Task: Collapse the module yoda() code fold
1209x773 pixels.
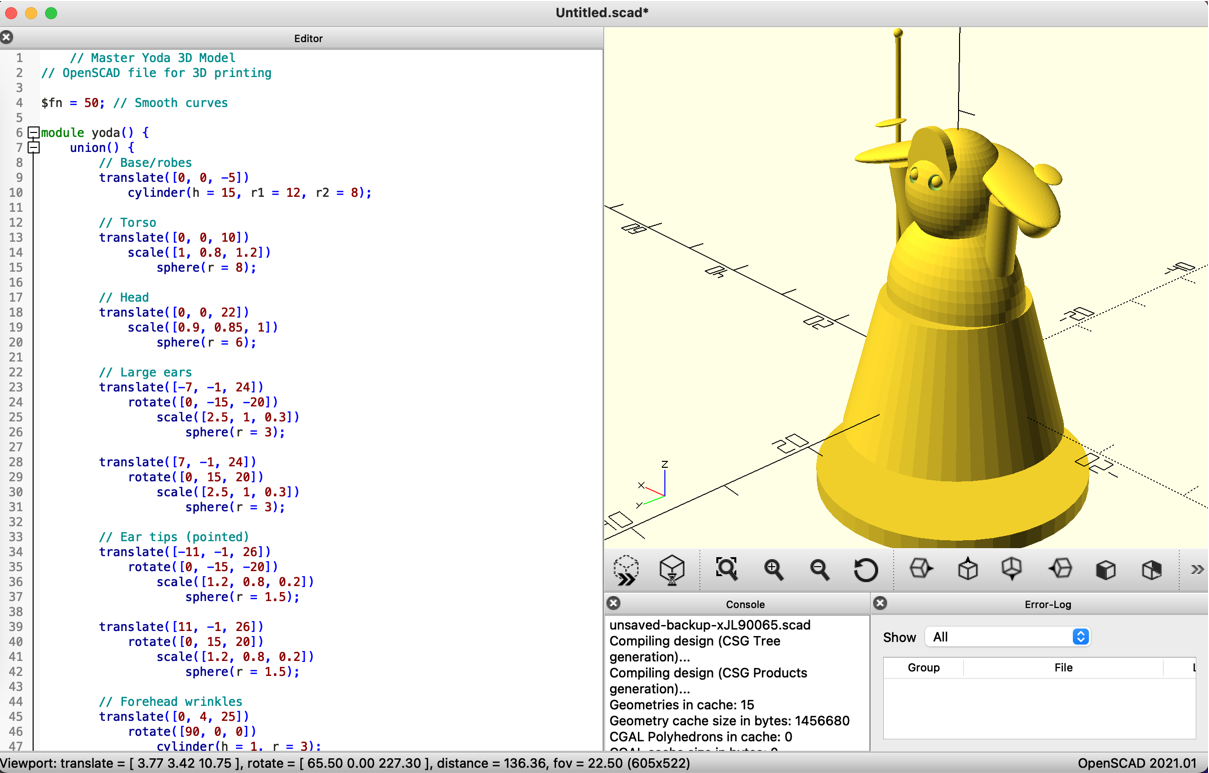Action: tap(33, 133)
